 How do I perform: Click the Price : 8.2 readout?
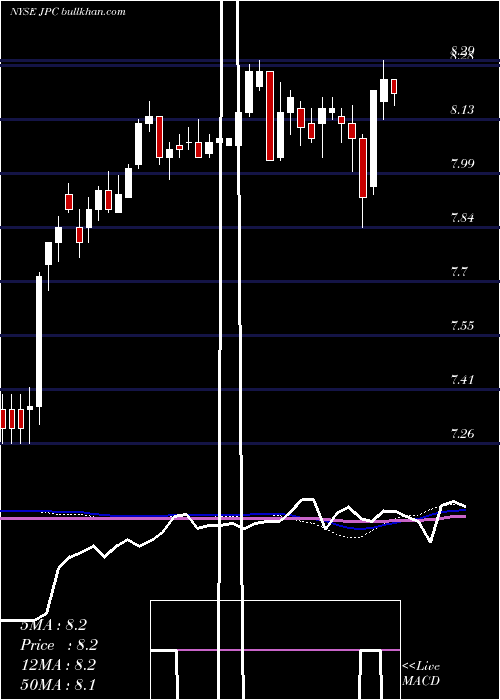coord(59,645)
